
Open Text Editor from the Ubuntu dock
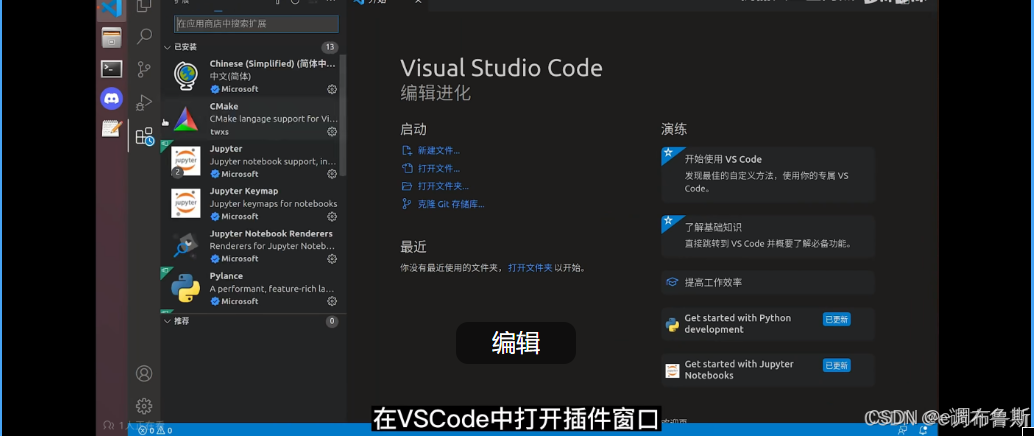click(112, 128)
